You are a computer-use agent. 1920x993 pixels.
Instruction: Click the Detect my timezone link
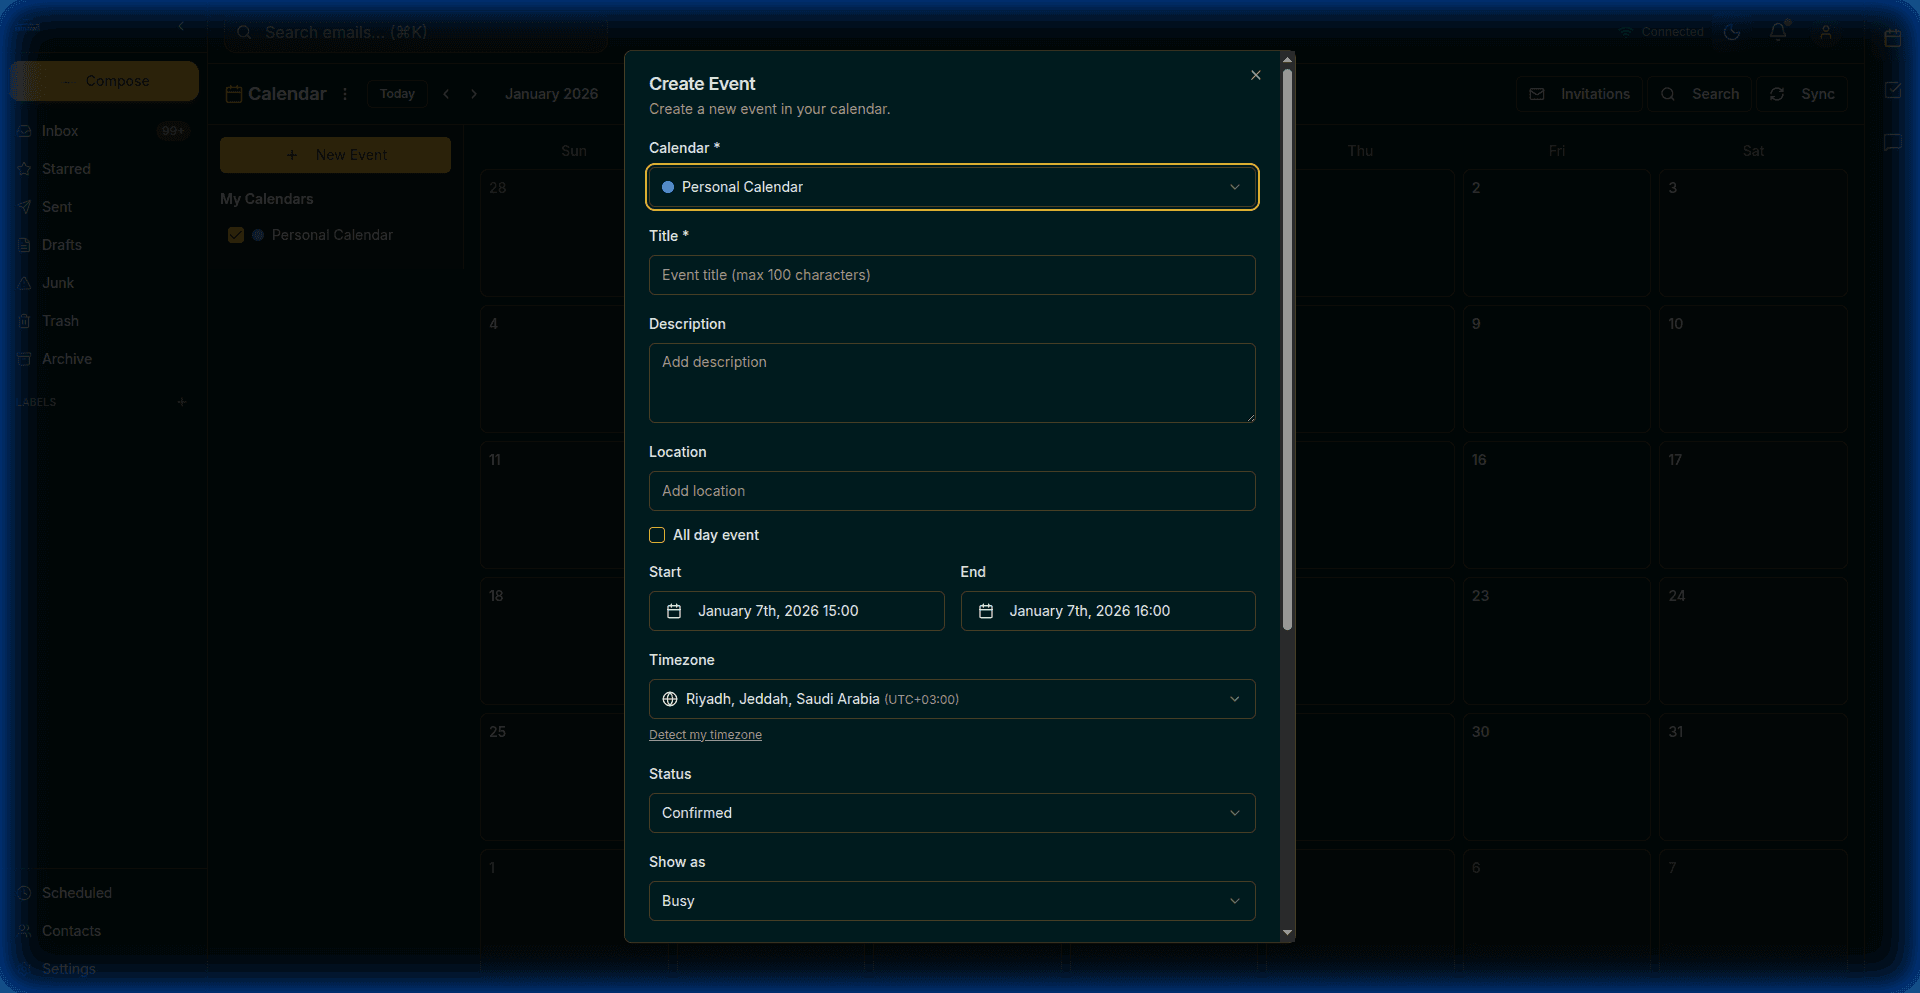705,735
